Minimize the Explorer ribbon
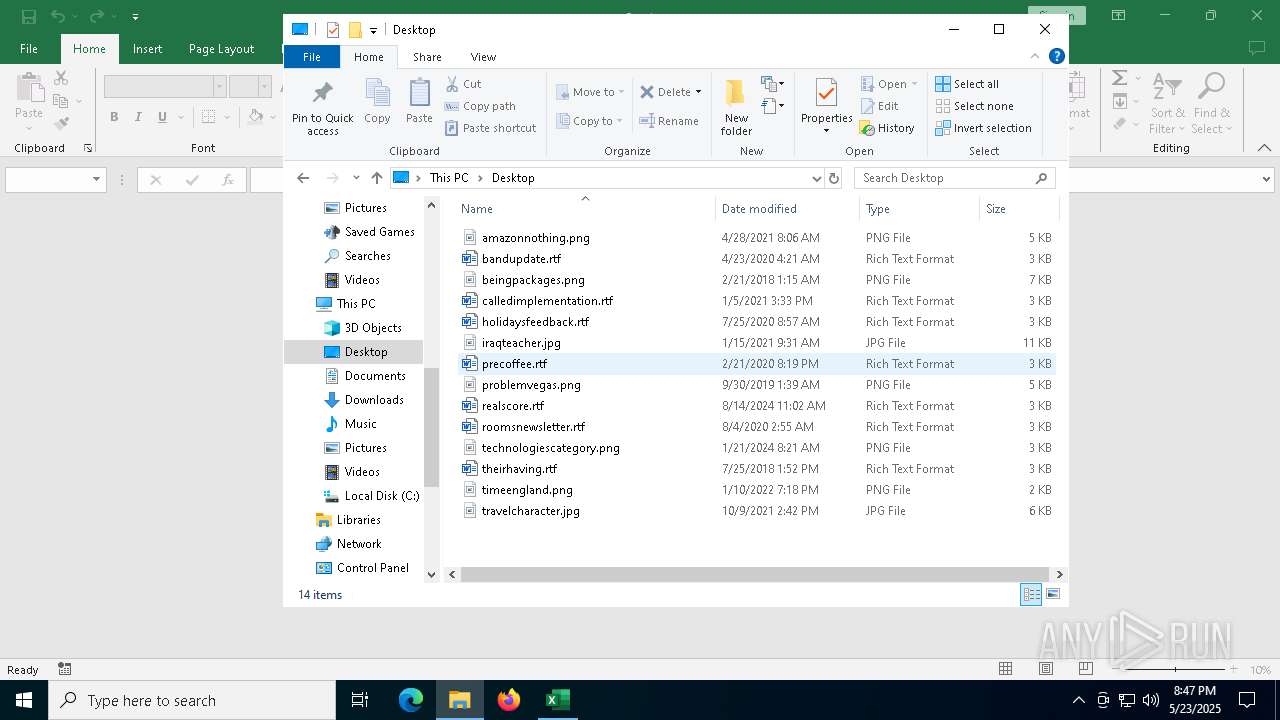 (1035, 57)
